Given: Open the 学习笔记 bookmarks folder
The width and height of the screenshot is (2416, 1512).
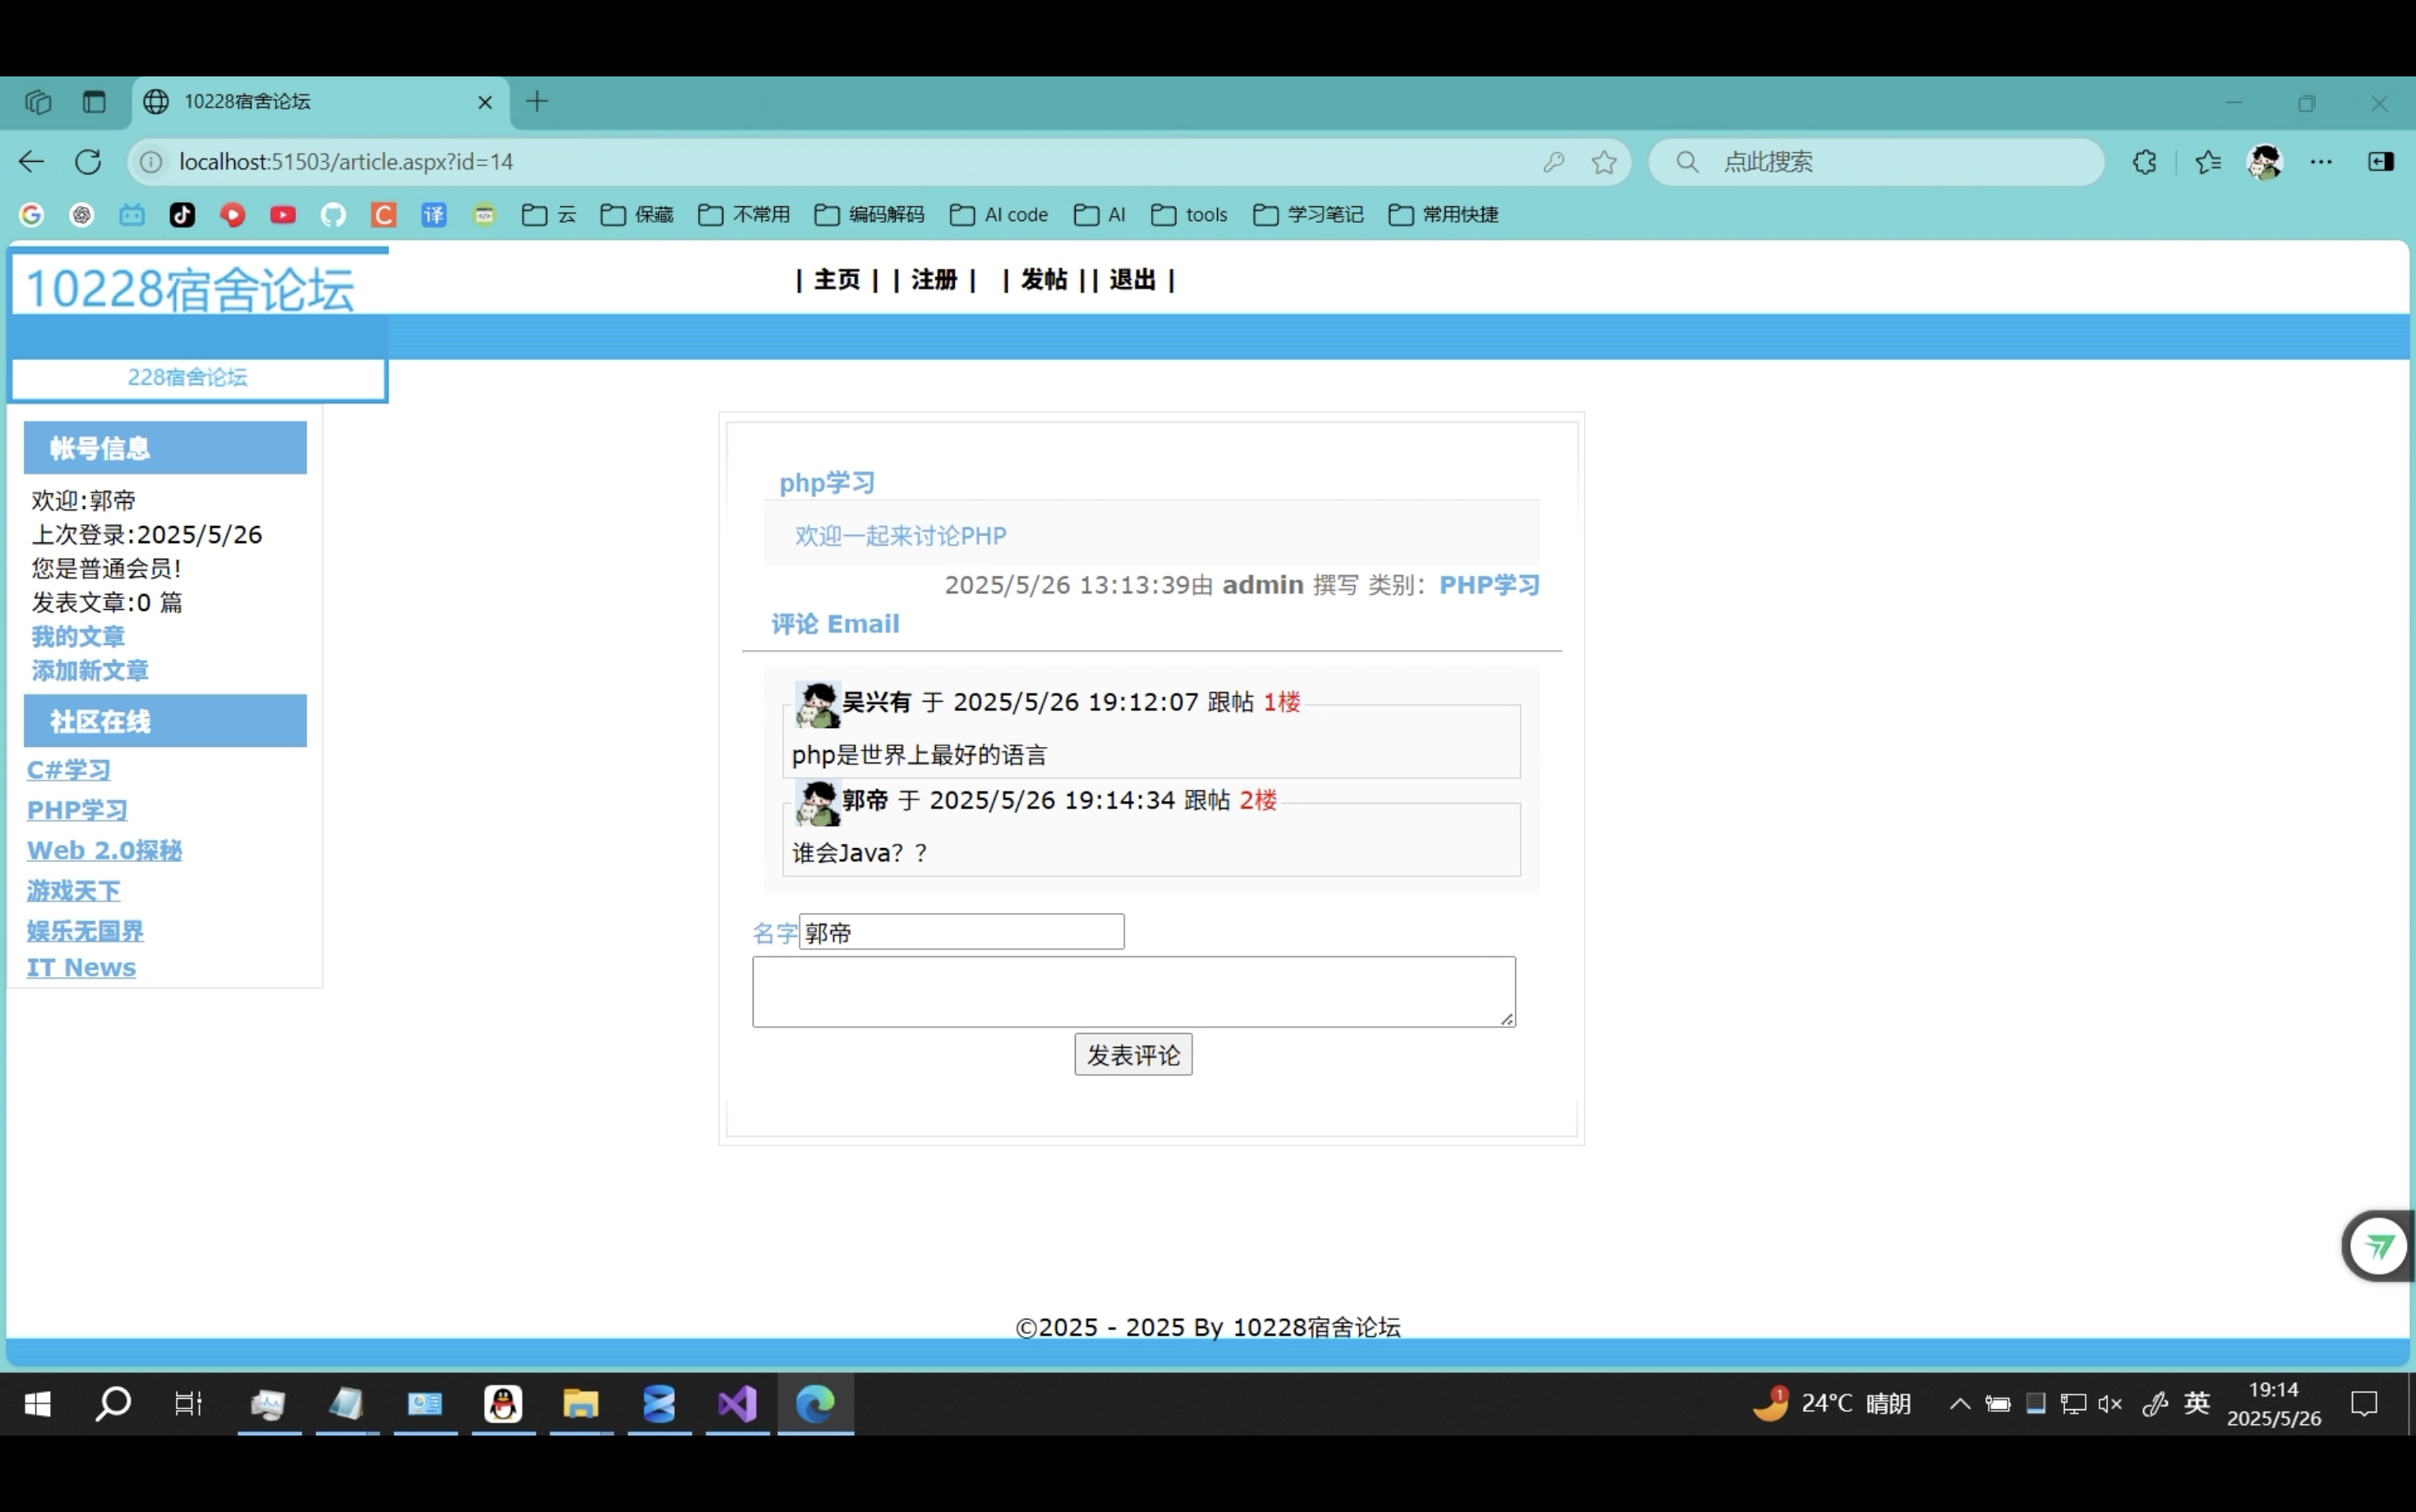Looking at the screenshot, I should point(1308,215).
